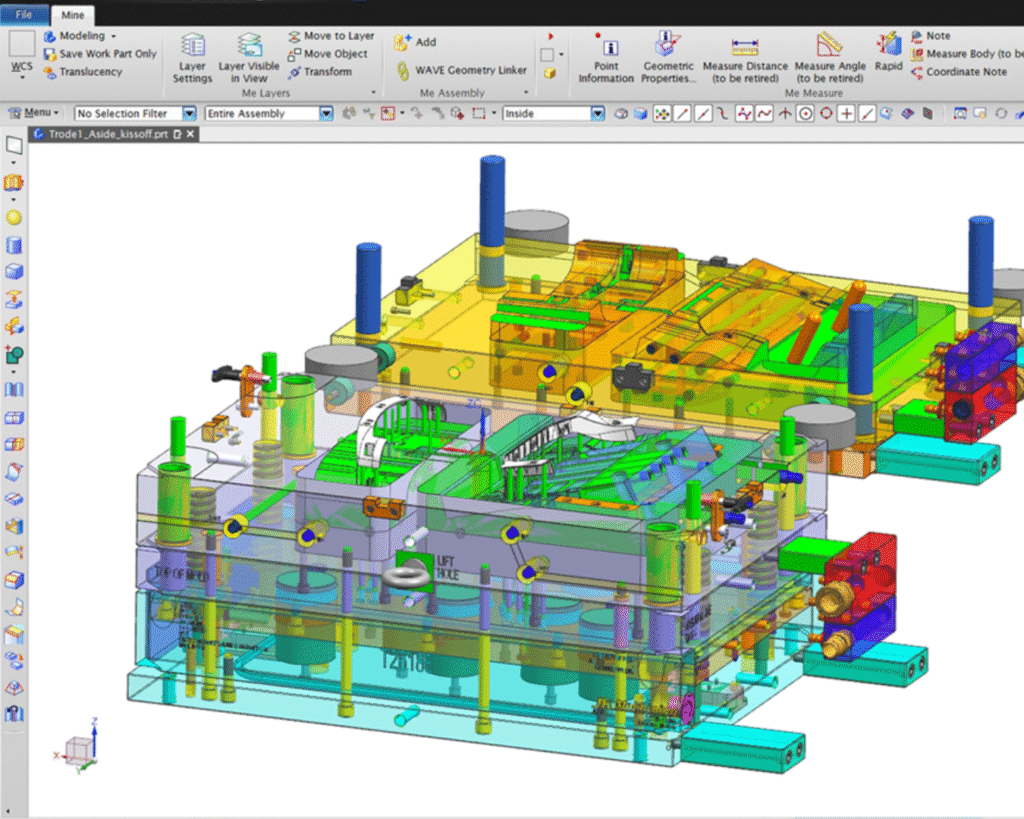Toggle arc center snap point button

tap(805, 114)
